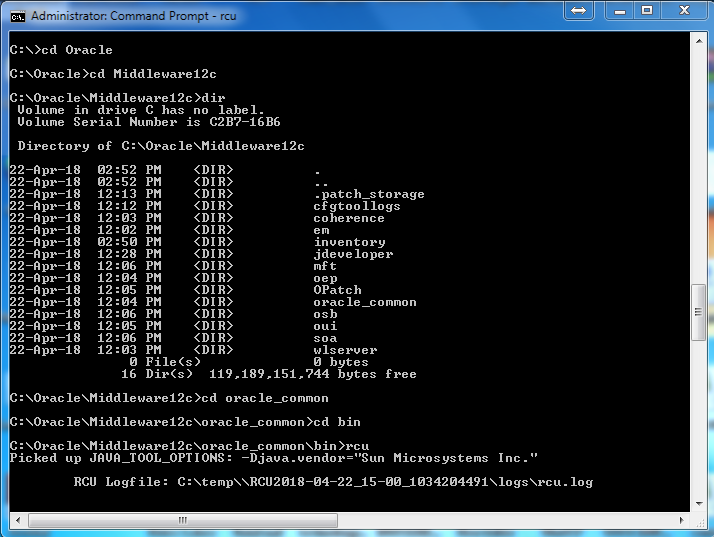This screenshot has width=714, height=537.
Task: Click 'oracle_common' in the directory listing
Action: click(x=365, y=302)
